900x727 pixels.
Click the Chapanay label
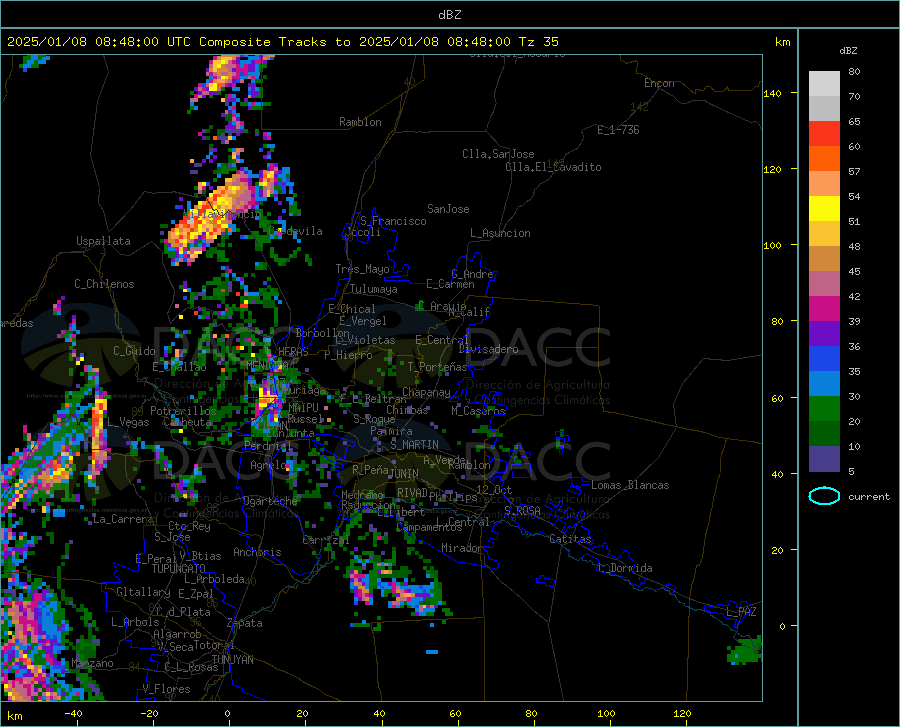(426, 392)
